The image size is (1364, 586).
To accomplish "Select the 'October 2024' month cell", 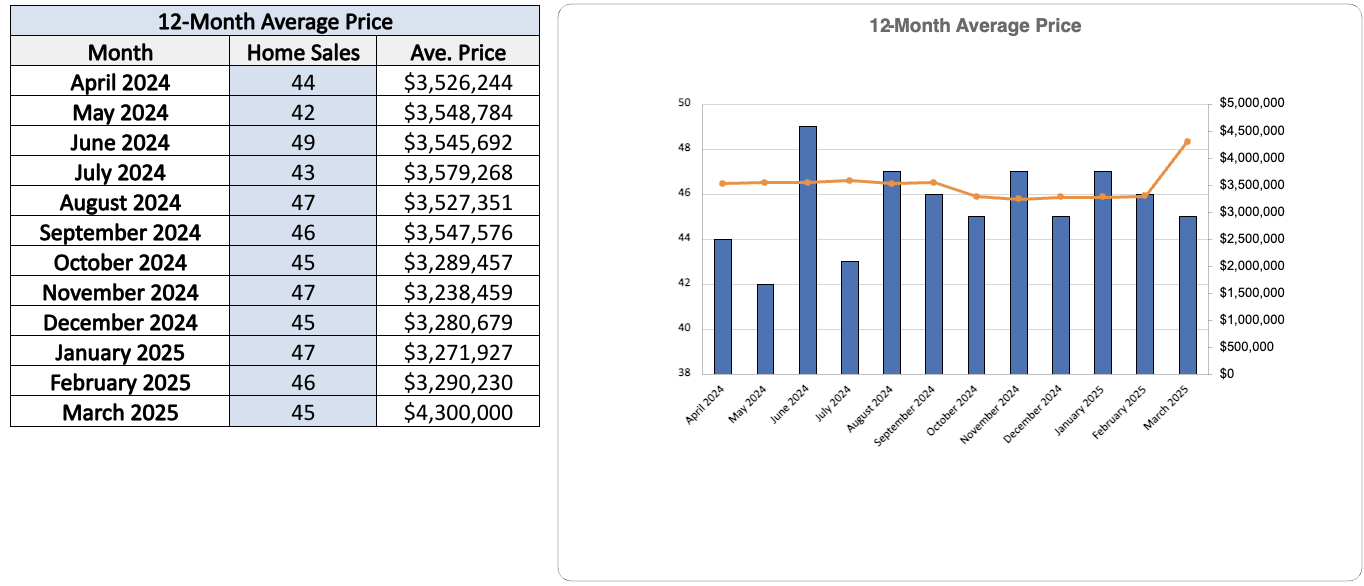I will pyautogui.click(x=120, y=262).
